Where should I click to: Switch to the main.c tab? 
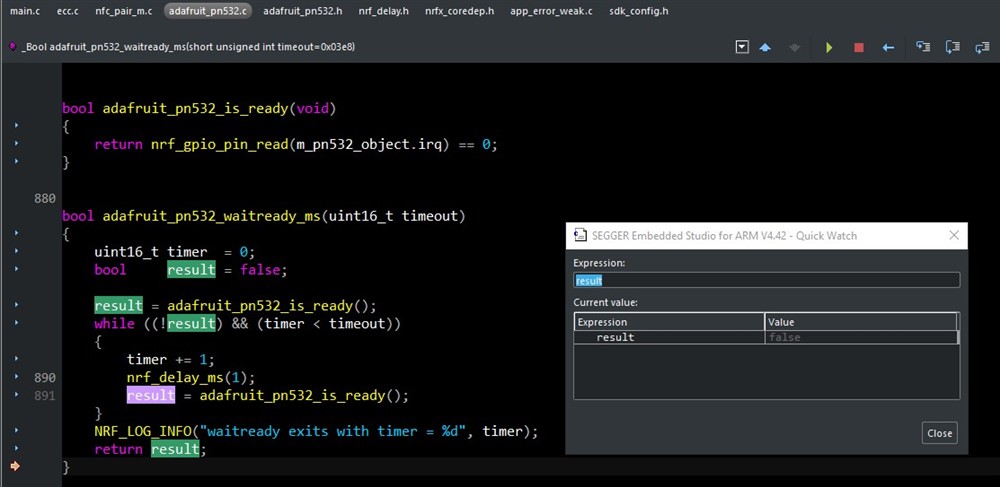pos(25,11)
